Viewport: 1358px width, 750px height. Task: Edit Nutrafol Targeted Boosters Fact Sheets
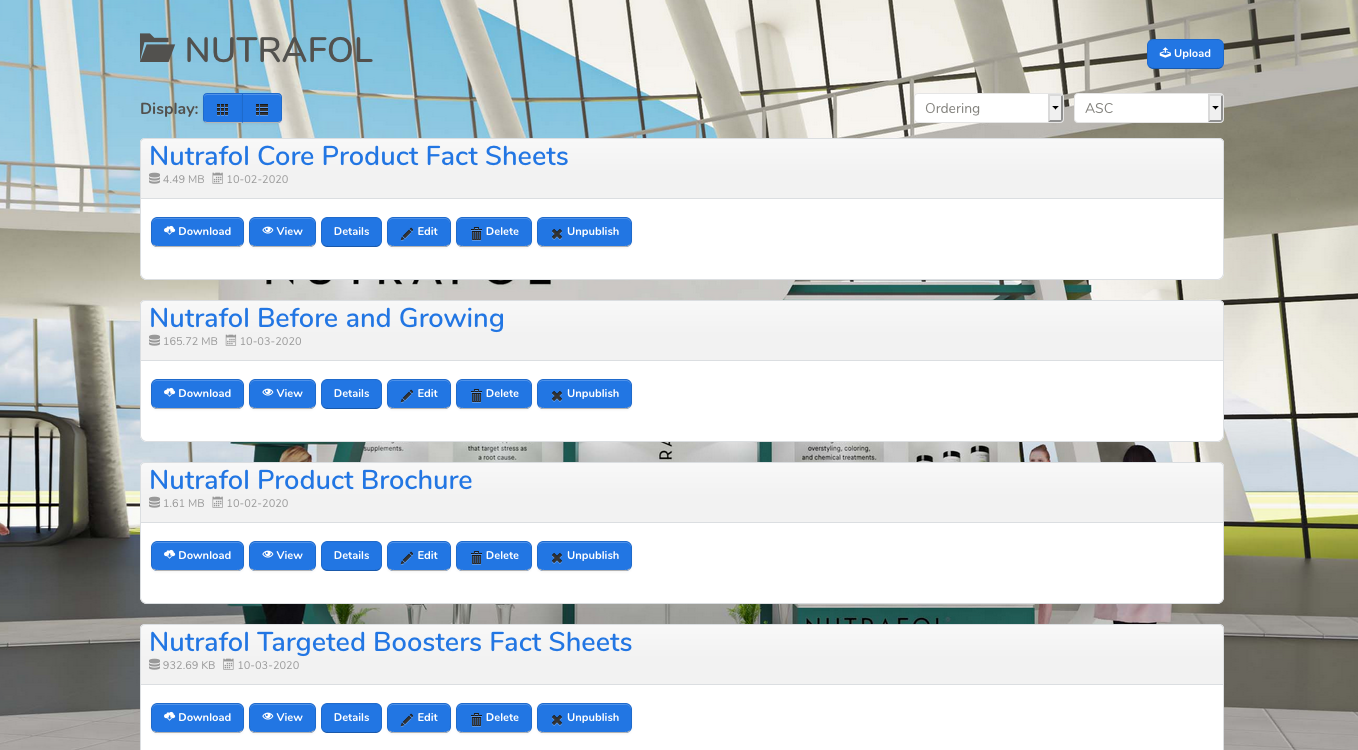pyautogui.click(x=419, y=718)
